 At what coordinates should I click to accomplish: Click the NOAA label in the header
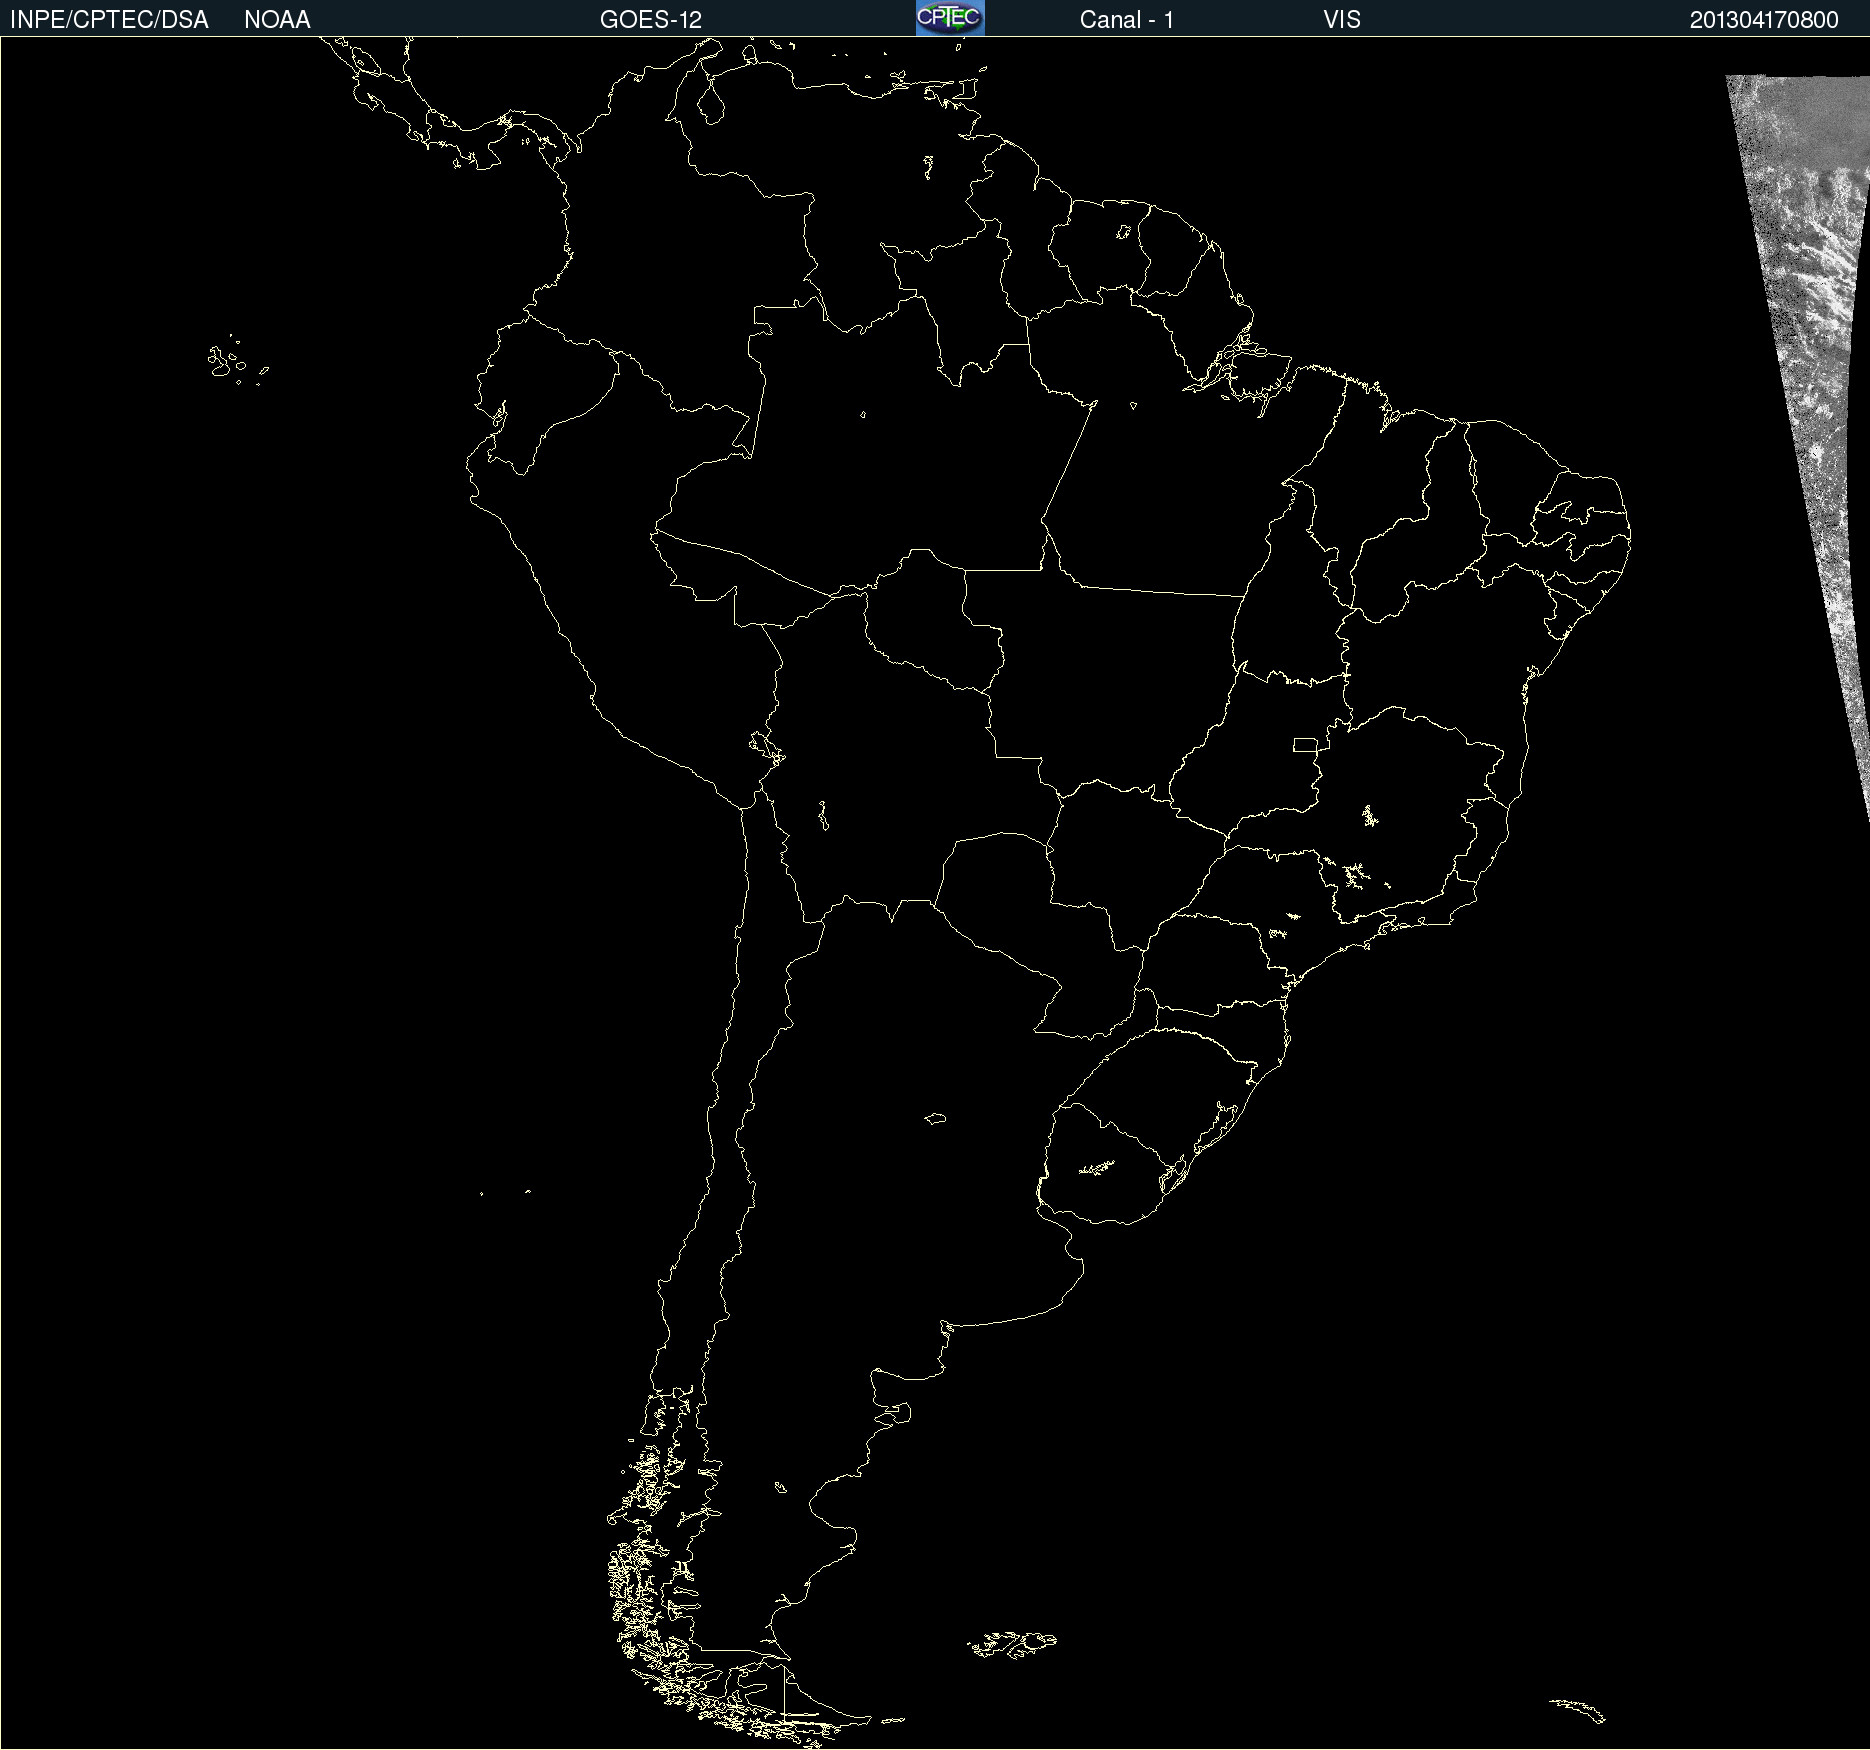pos(277,20)
